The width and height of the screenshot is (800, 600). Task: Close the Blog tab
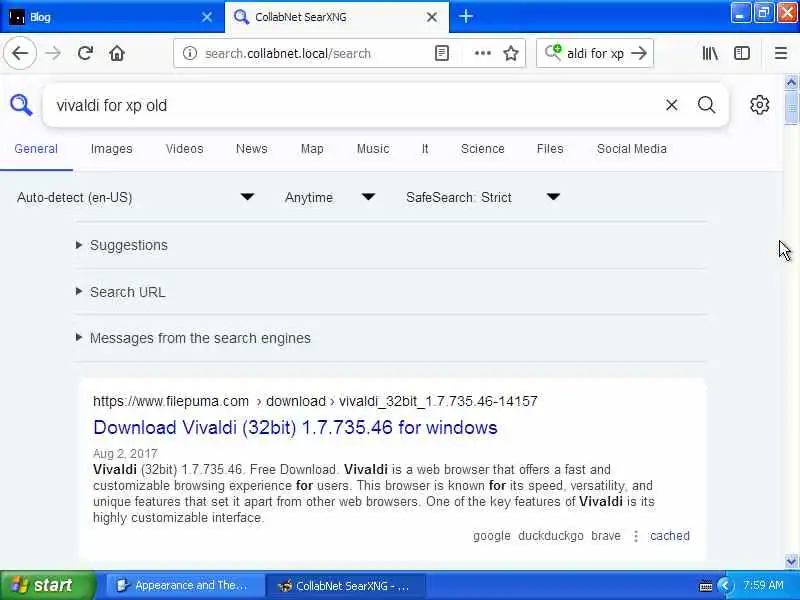point(207,17)
